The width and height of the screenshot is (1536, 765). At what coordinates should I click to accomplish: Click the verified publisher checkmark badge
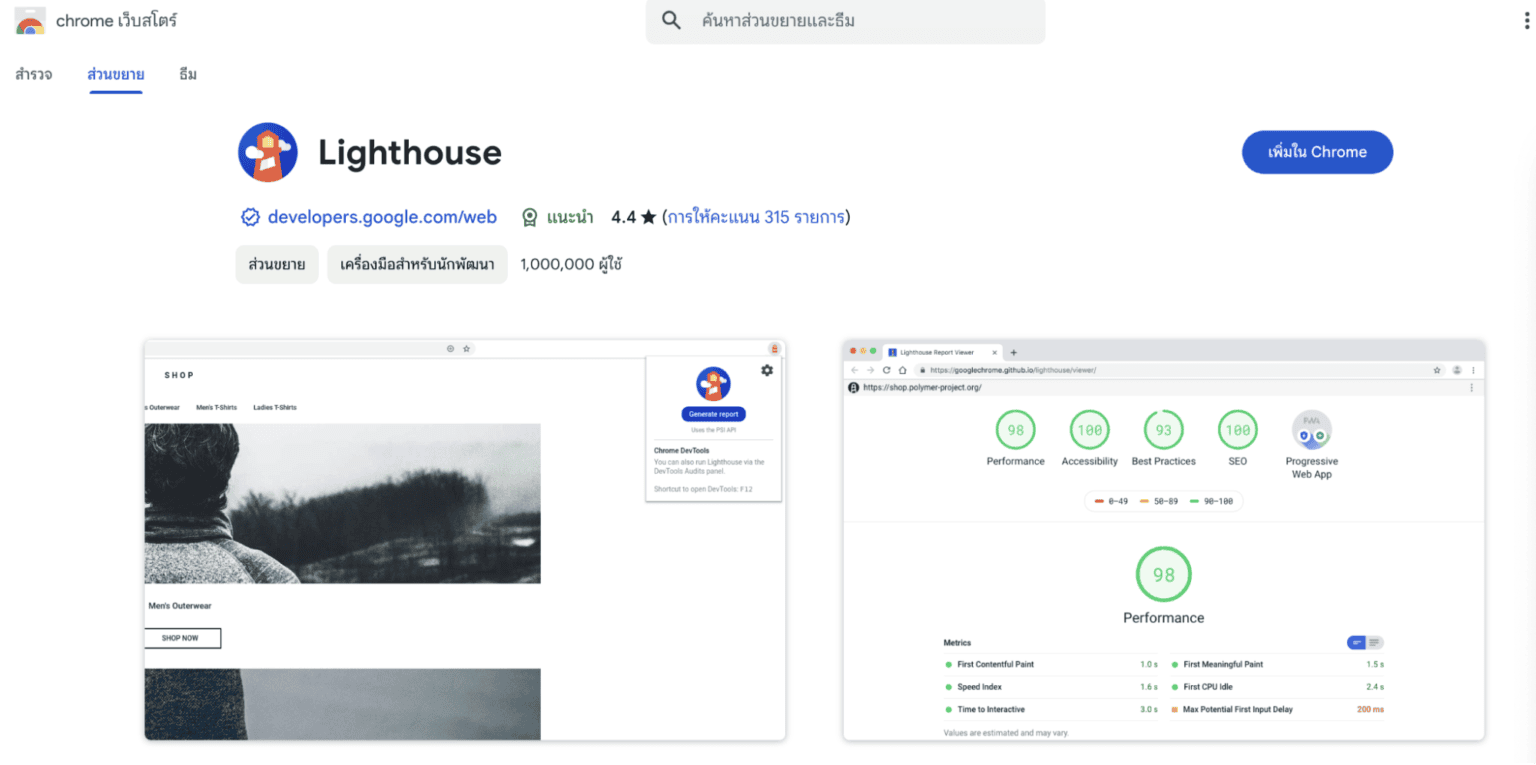[x=249, y=216]
